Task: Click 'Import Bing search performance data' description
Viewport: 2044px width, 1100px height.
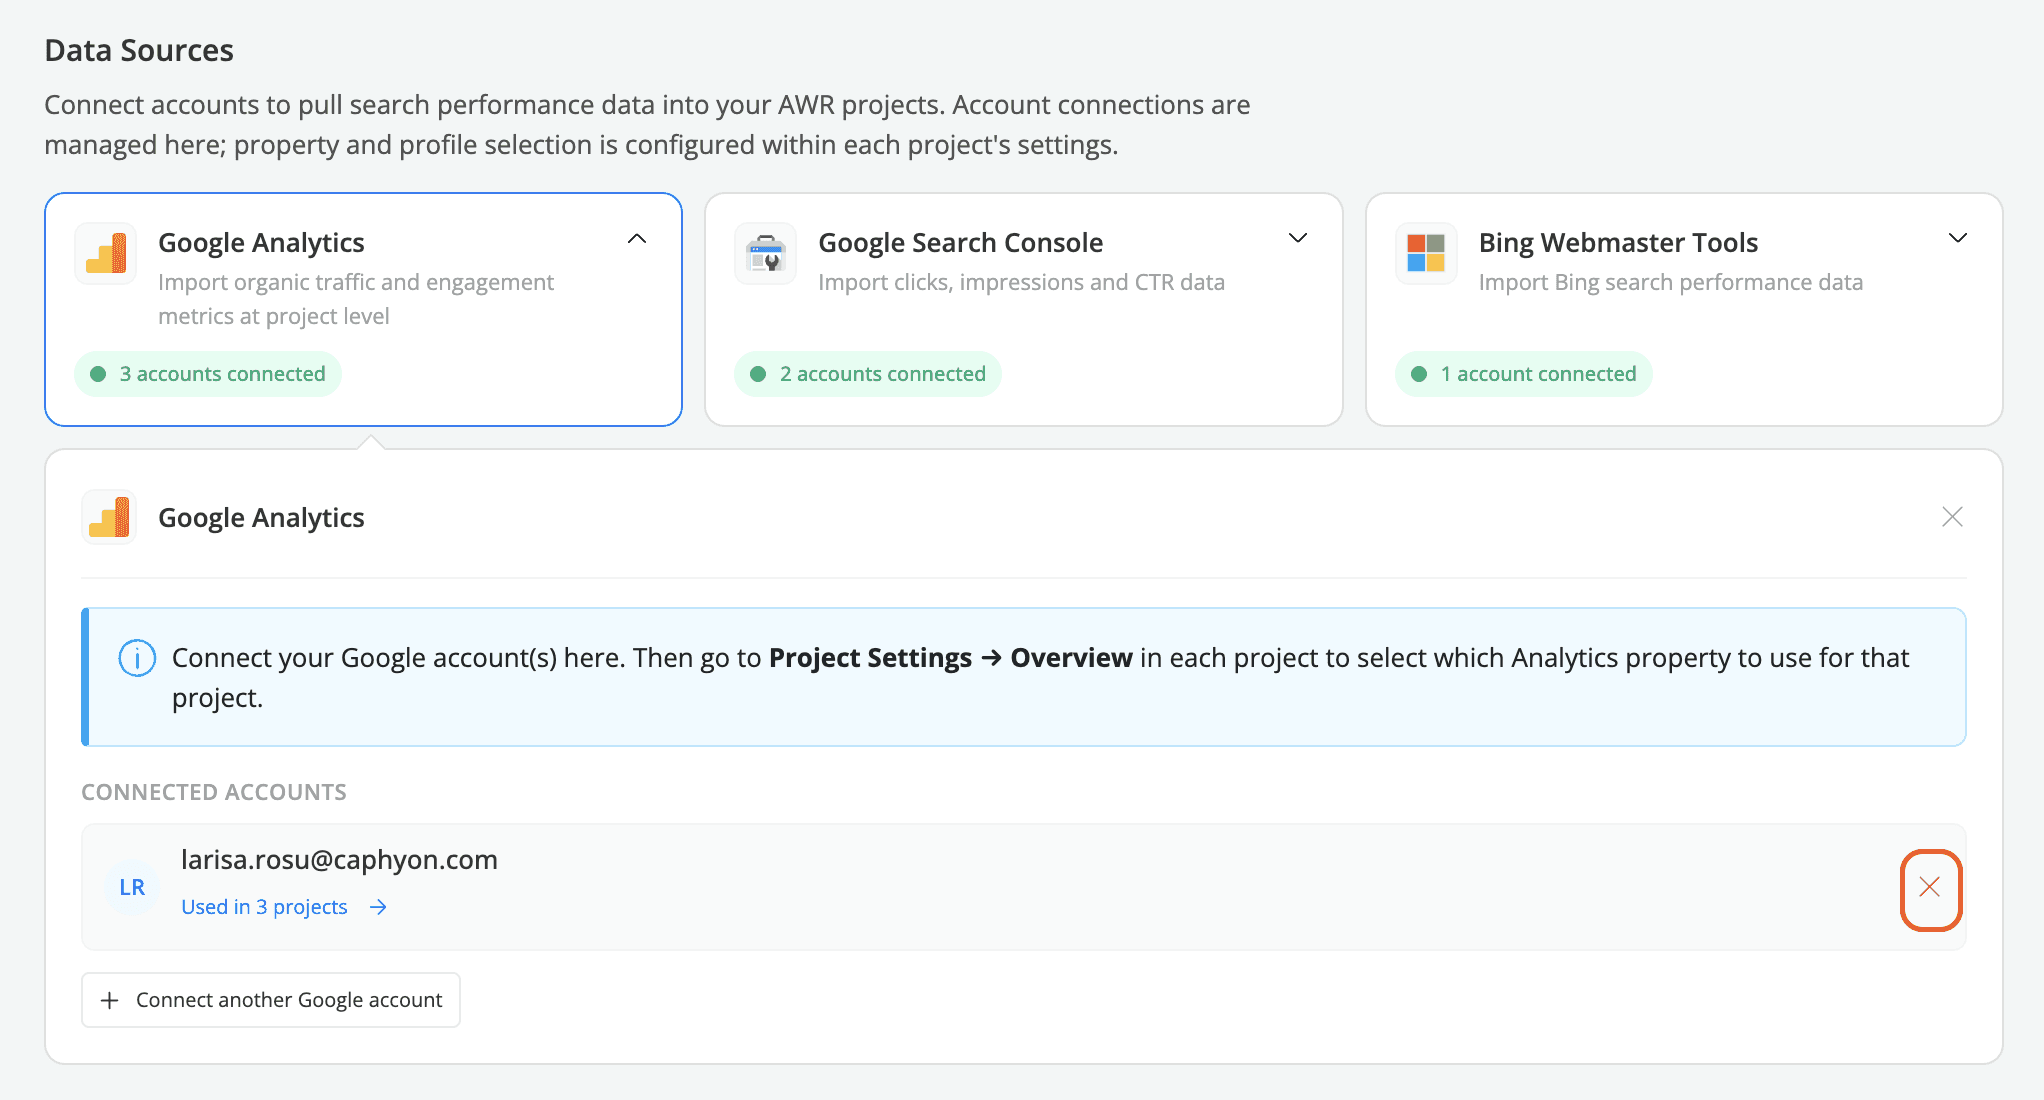Action: pyautogui.click(x=1671, y=282)
